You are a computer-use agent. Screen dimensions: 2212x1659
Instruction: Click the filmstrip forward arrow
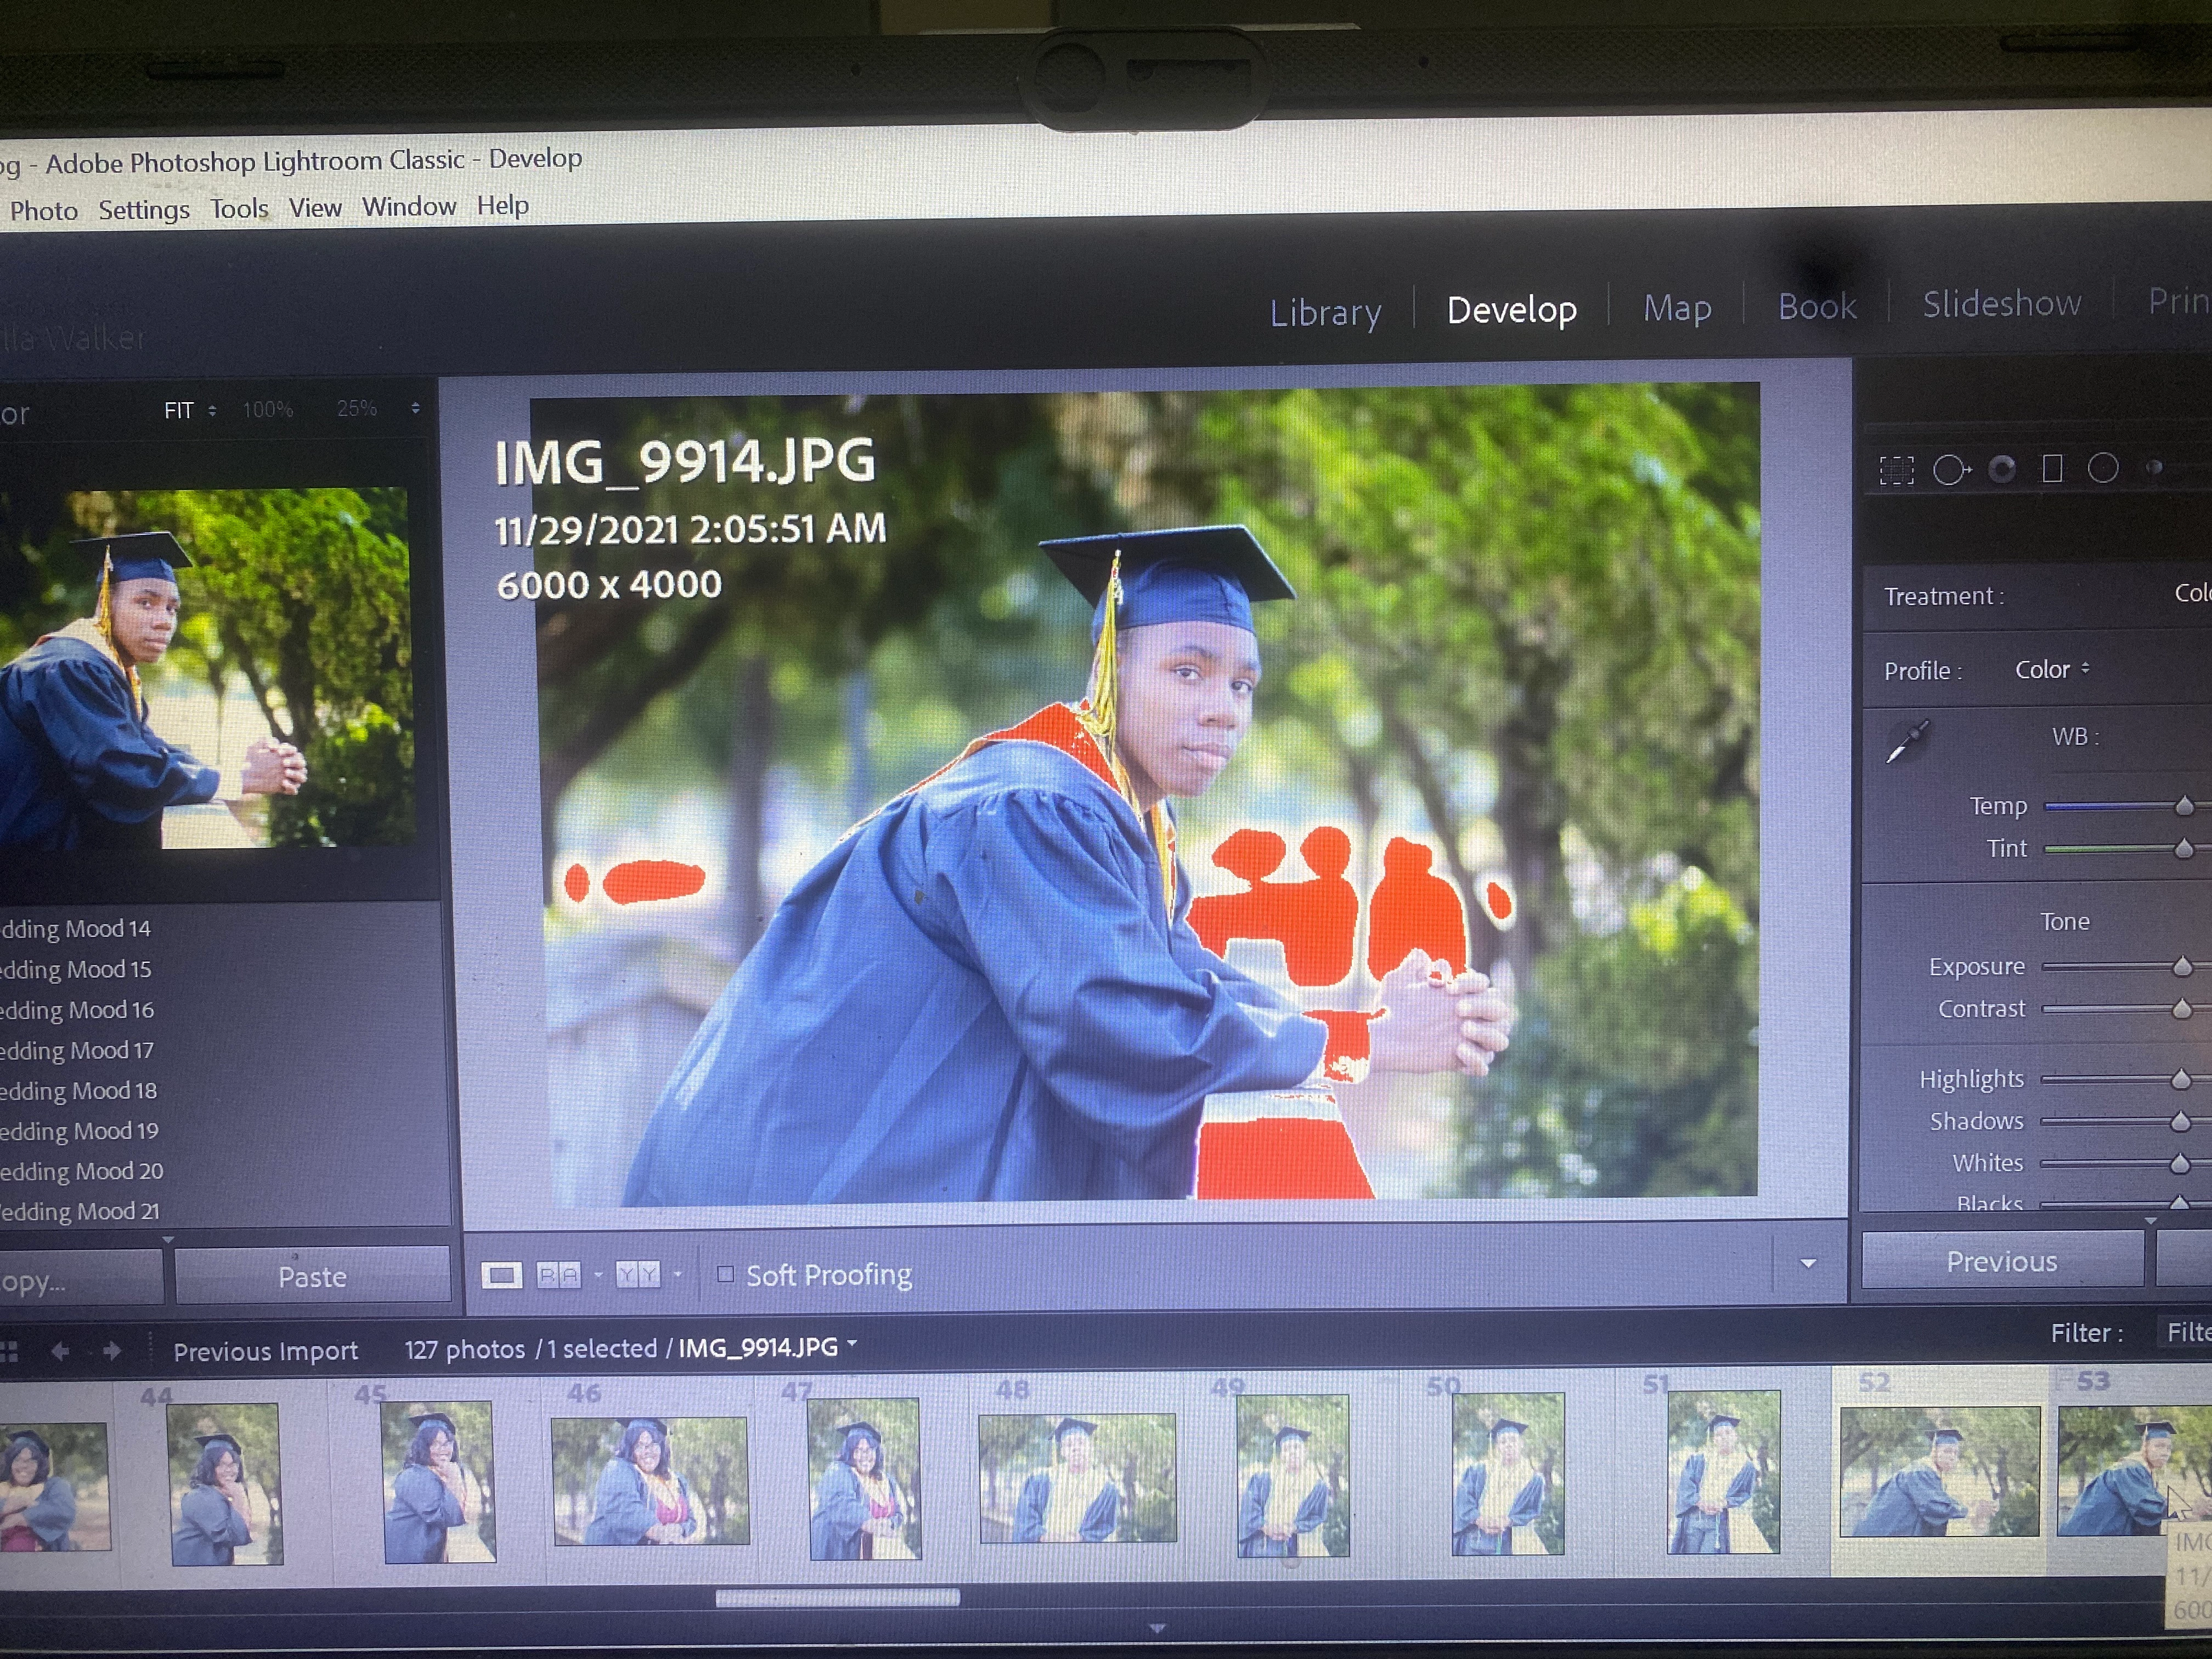pos(112,1351)
